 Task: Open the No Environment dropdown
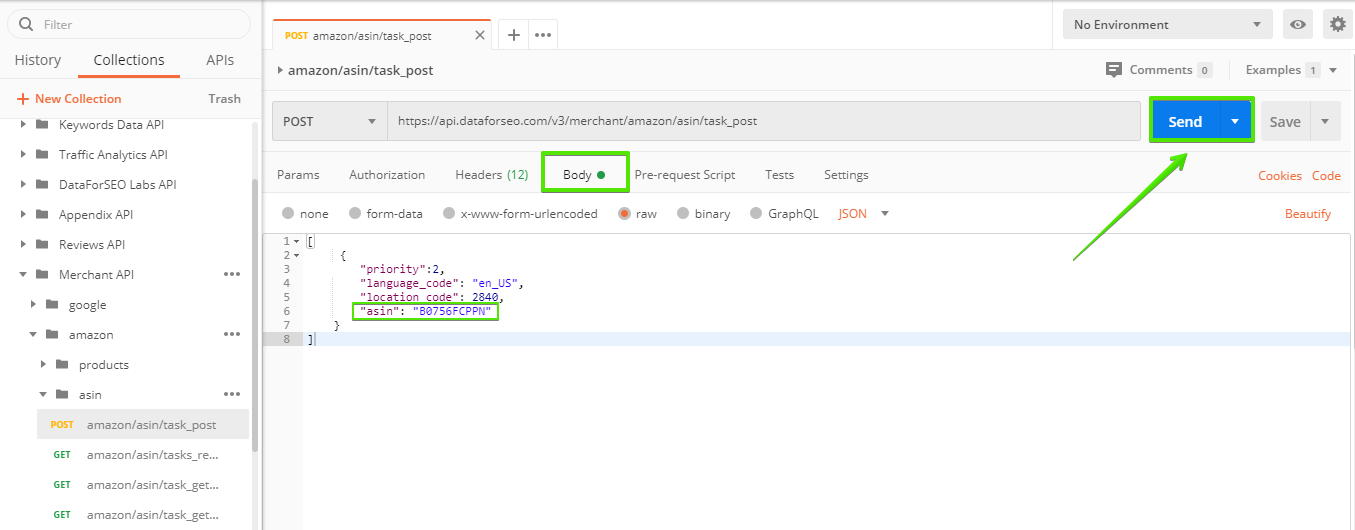(1168, 24)
